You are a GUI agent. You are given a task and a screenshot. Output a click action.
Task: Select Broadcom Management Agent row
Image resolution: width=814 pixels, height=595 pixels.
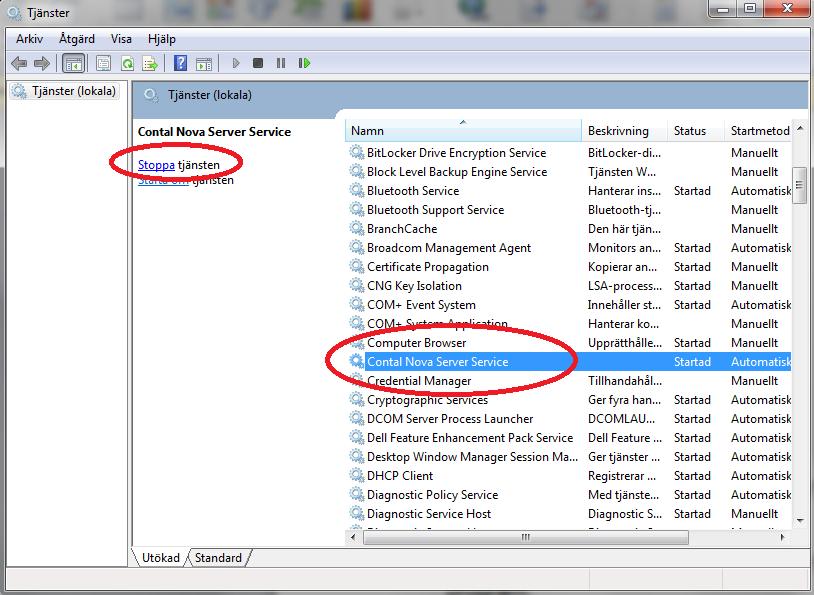(568, 248)
